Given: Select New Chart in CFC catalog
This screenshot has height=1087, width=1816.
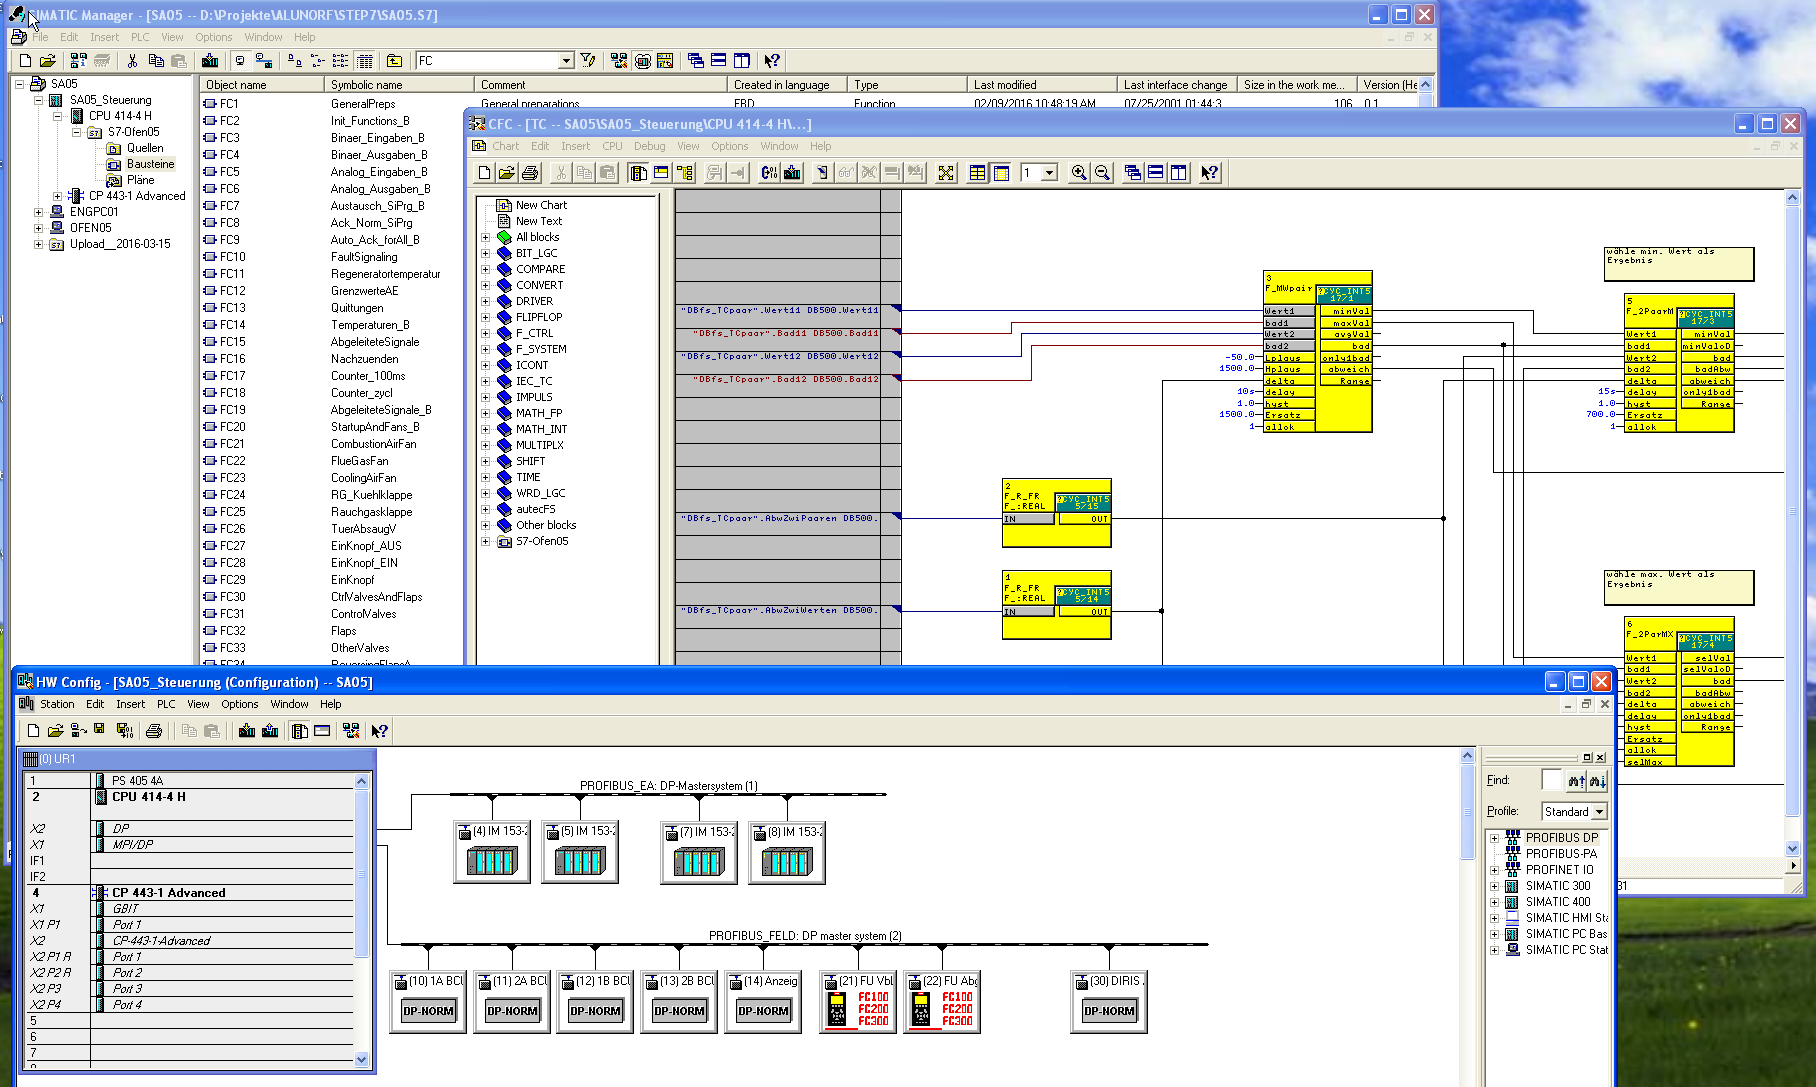Looking at the screenshot, I should point(541,205).
